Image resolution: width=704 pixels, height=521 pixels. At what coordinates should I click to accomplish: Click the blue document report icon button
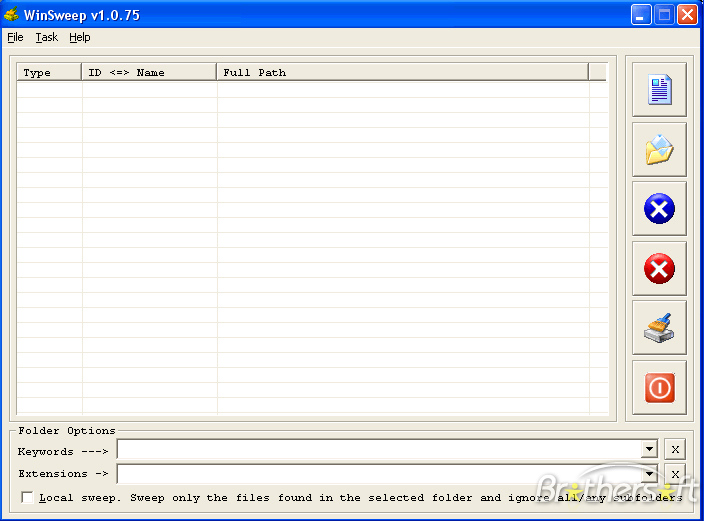point(659,90)
